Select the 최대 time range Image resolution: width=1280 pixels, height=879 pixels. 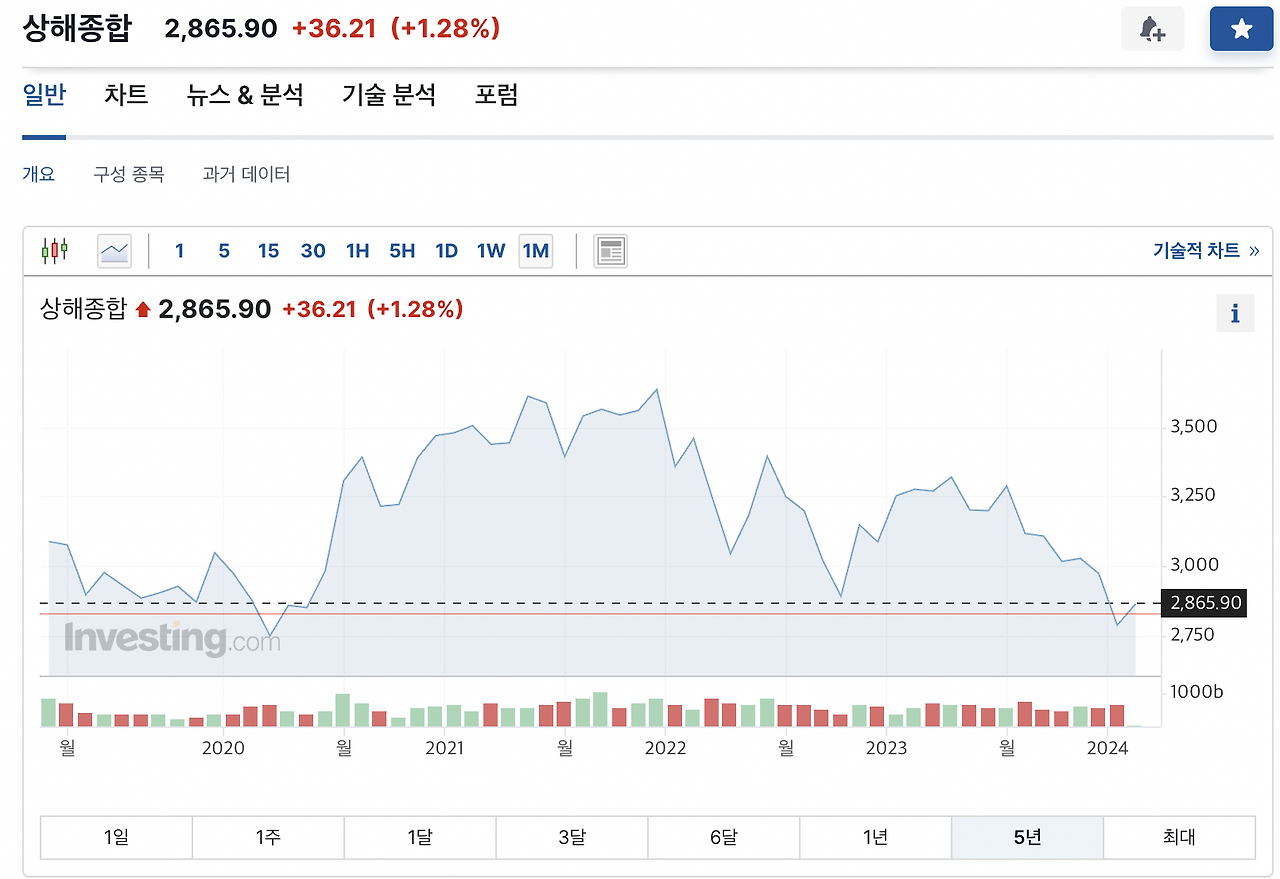(1179, 837)
